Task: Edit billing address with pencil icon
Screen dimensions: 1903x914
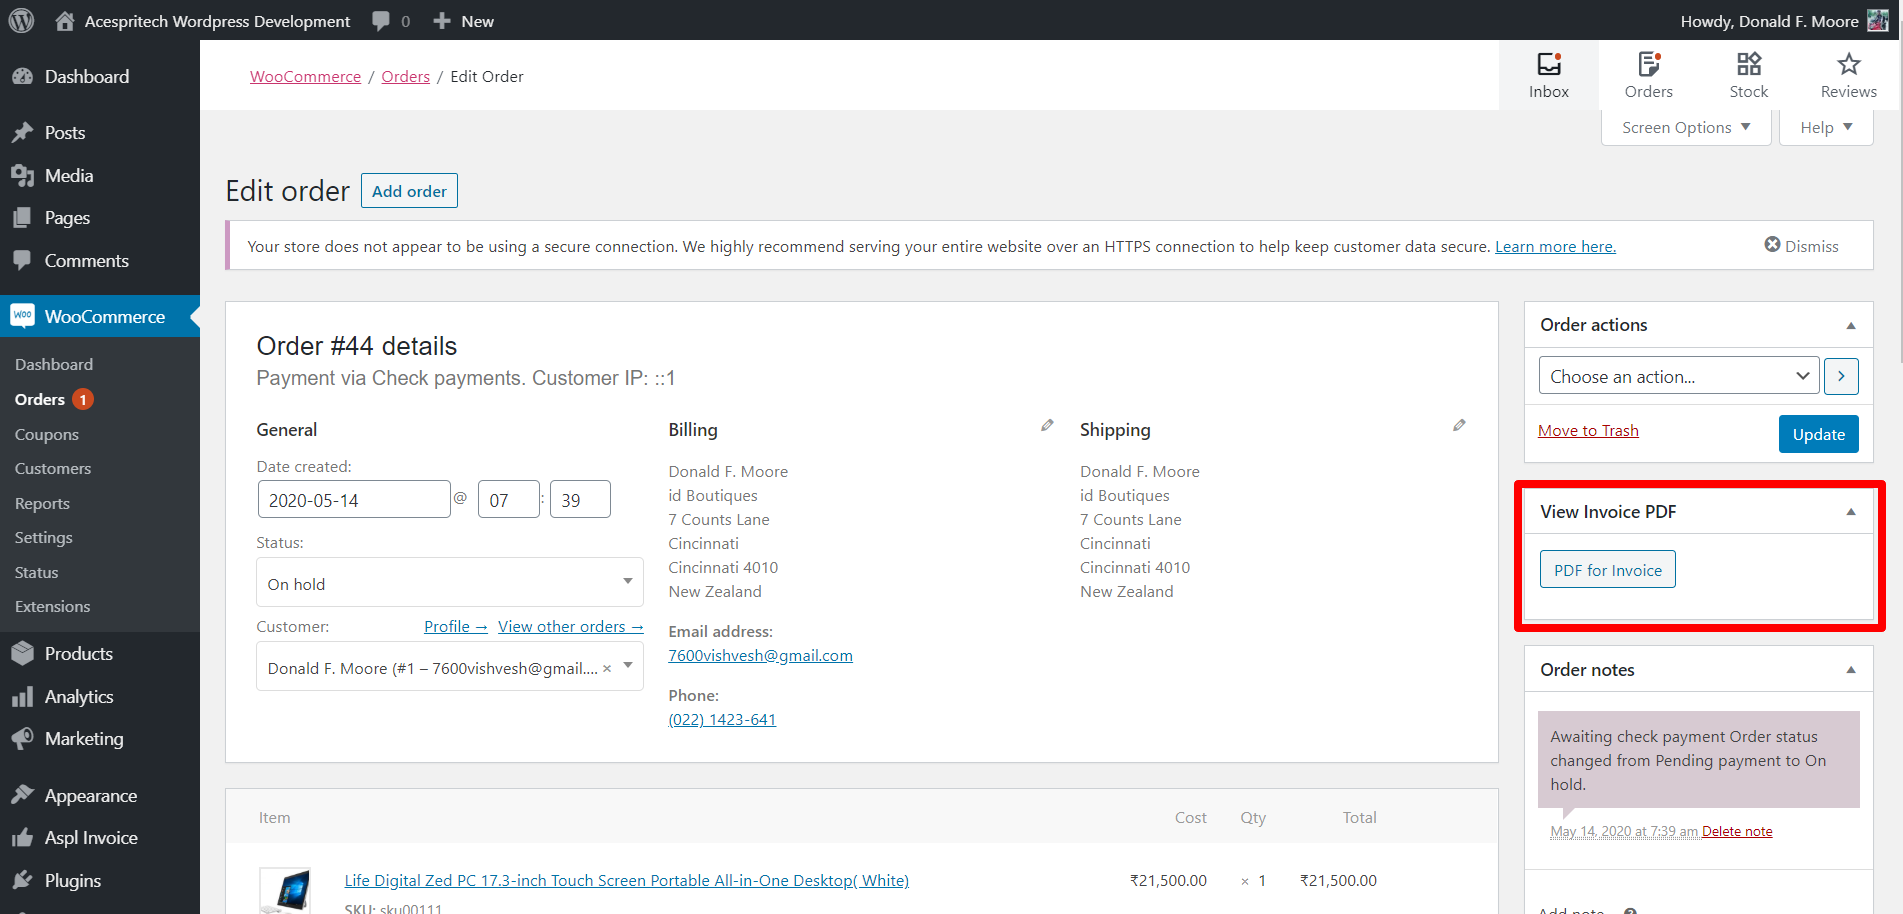Action: [x=1047, y=426]
